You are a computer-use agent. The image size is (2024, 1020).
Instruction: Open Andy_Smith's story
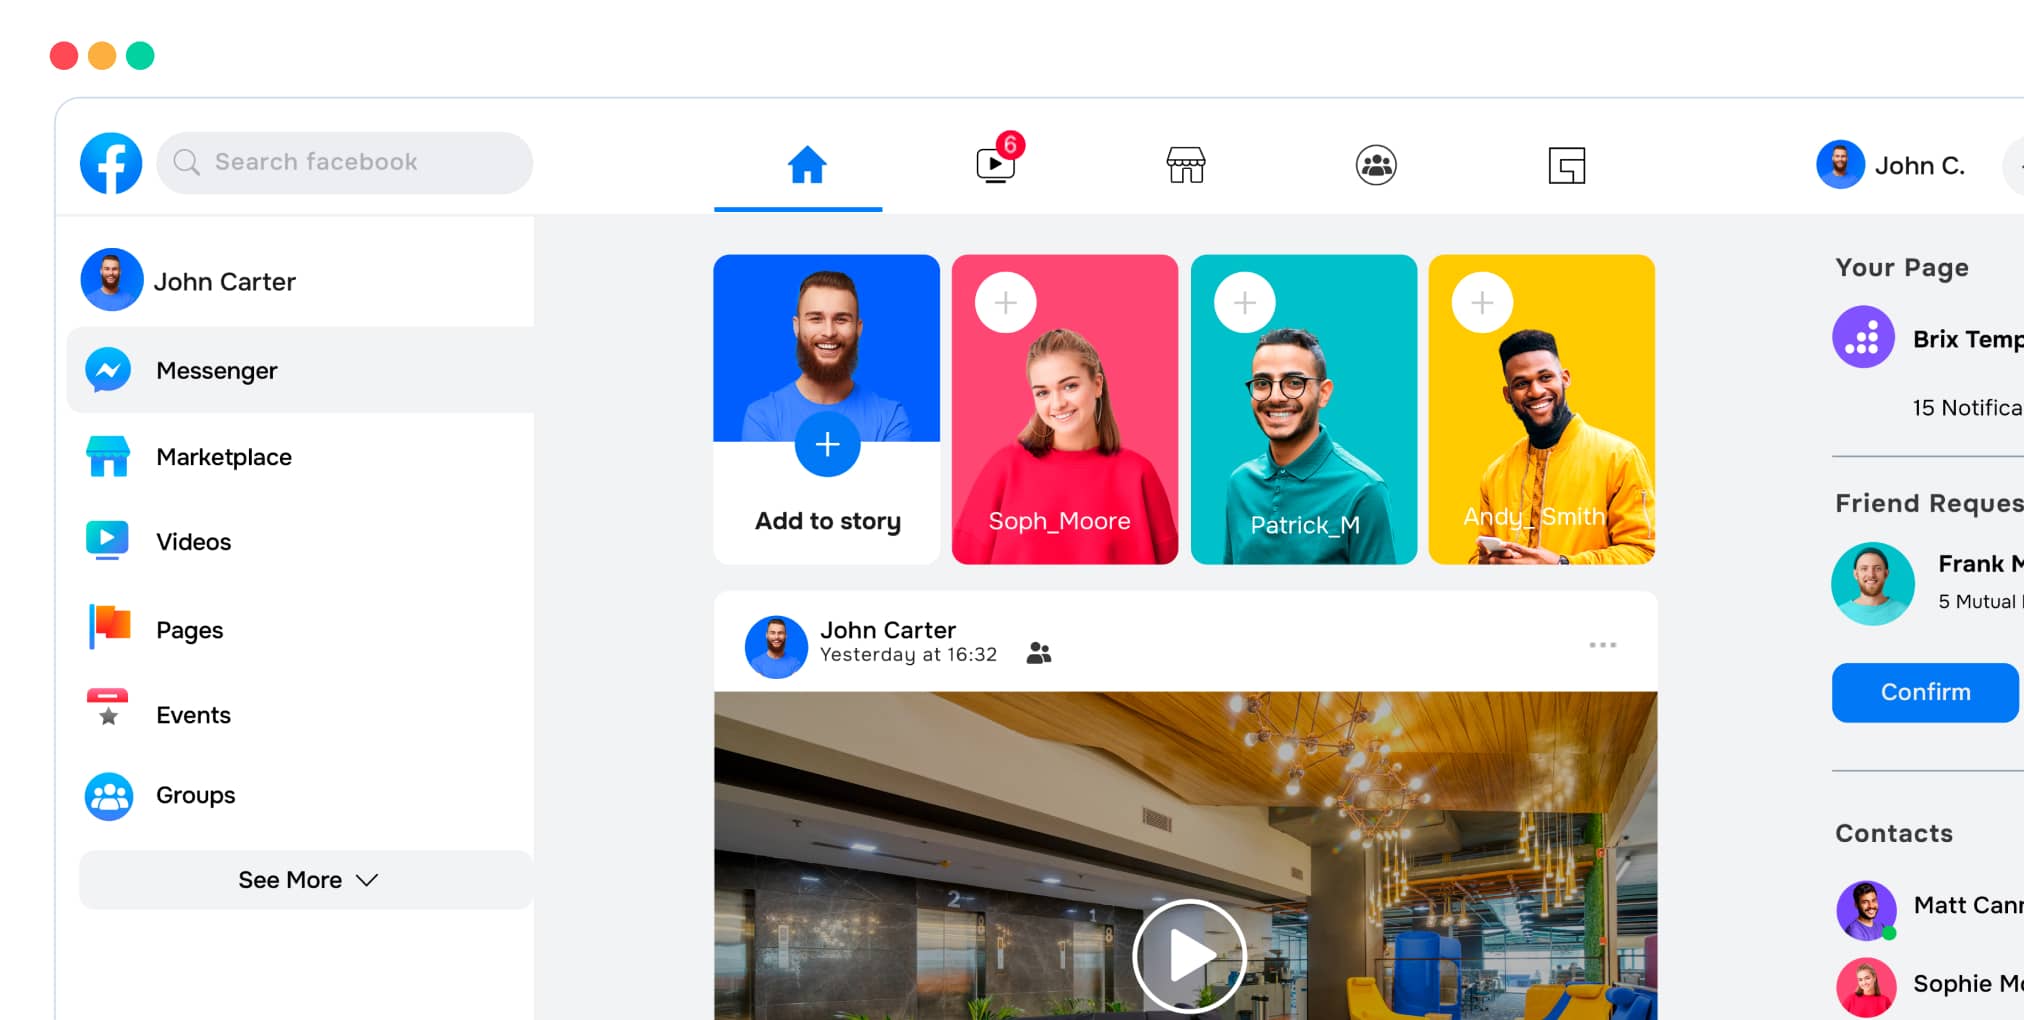coord(1541,409)
